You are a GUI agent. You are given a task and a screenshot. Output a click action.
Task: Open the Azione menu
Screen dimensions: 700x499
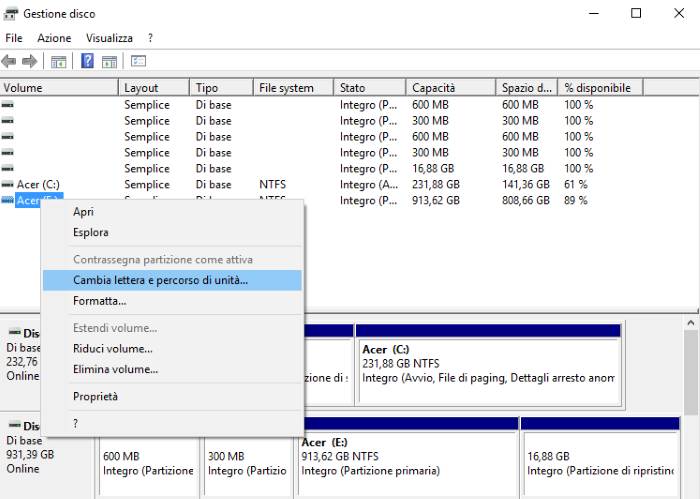point(54,38)
